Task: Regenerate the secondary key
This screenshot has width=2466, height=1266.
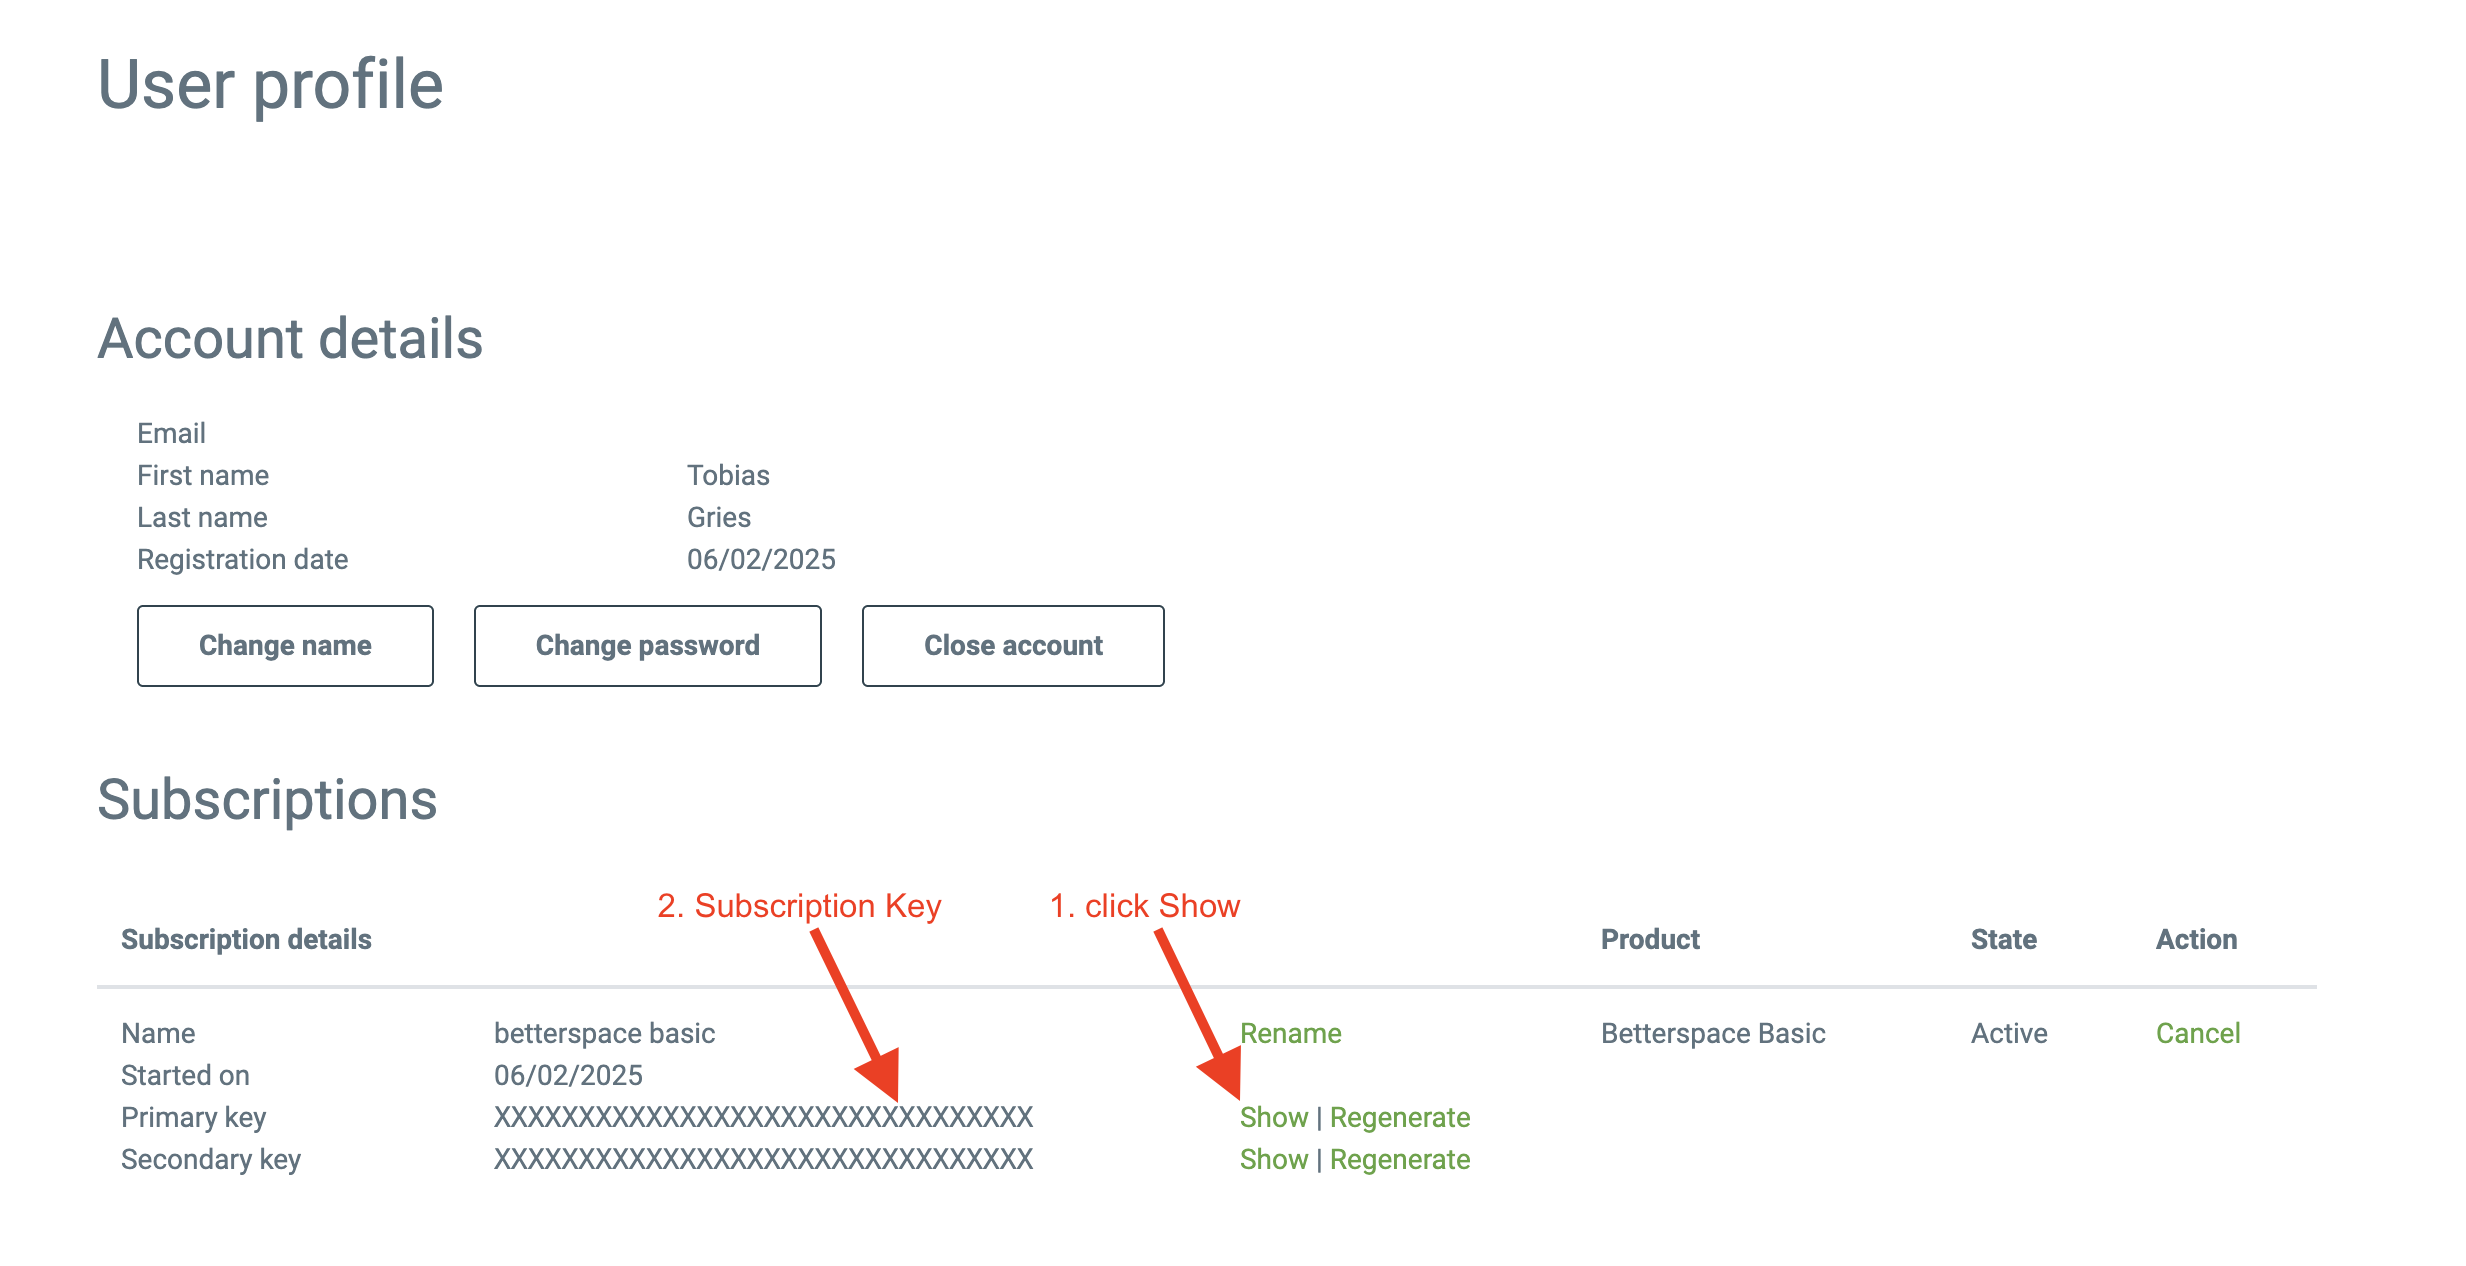Action: click(1399, 1159)
